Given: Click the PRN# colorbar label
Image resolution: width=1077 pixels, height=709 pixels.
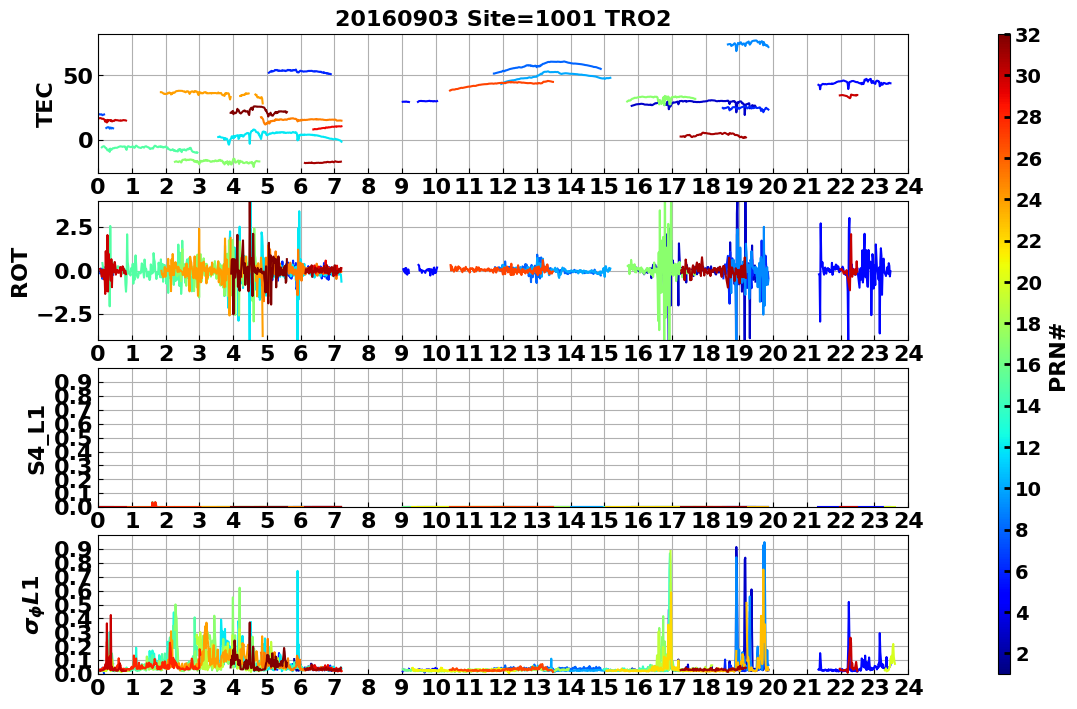Looking at the screenshot, I should [1058, 356].
